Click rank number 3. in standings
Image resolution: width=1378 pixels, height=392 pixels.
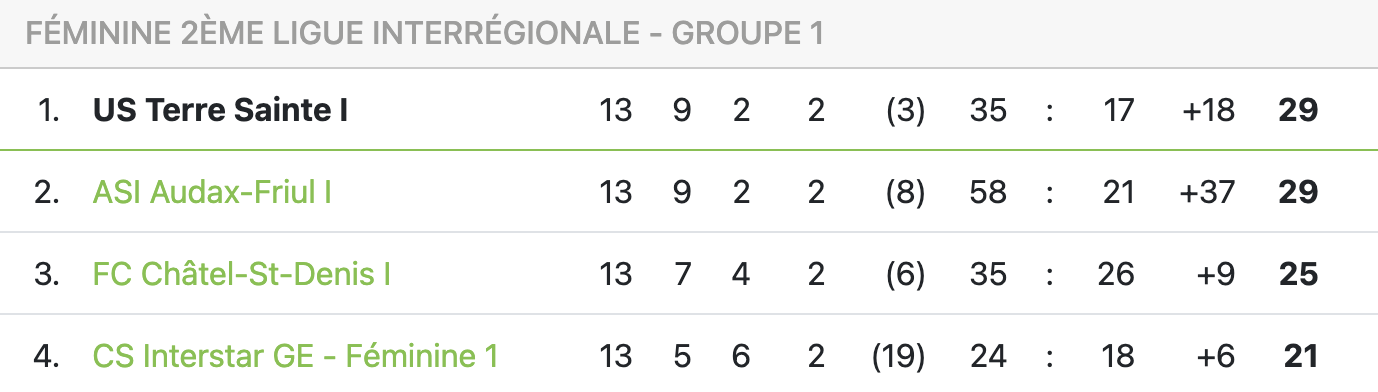(47, 274)
